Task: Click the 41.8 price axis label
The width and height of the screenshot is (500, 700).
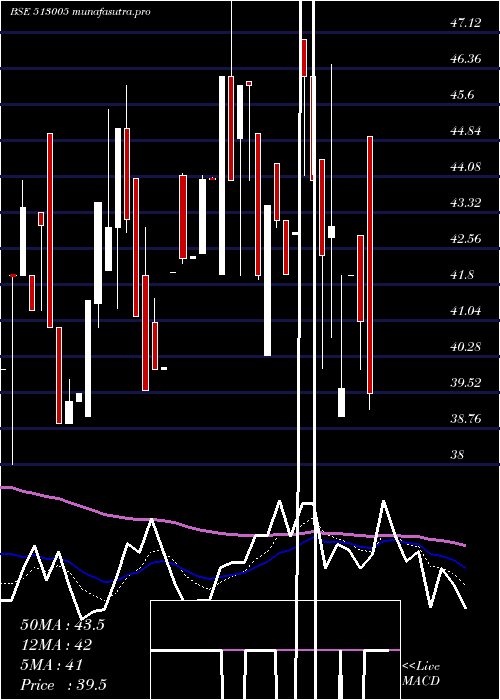Action: tap(462, 275)
